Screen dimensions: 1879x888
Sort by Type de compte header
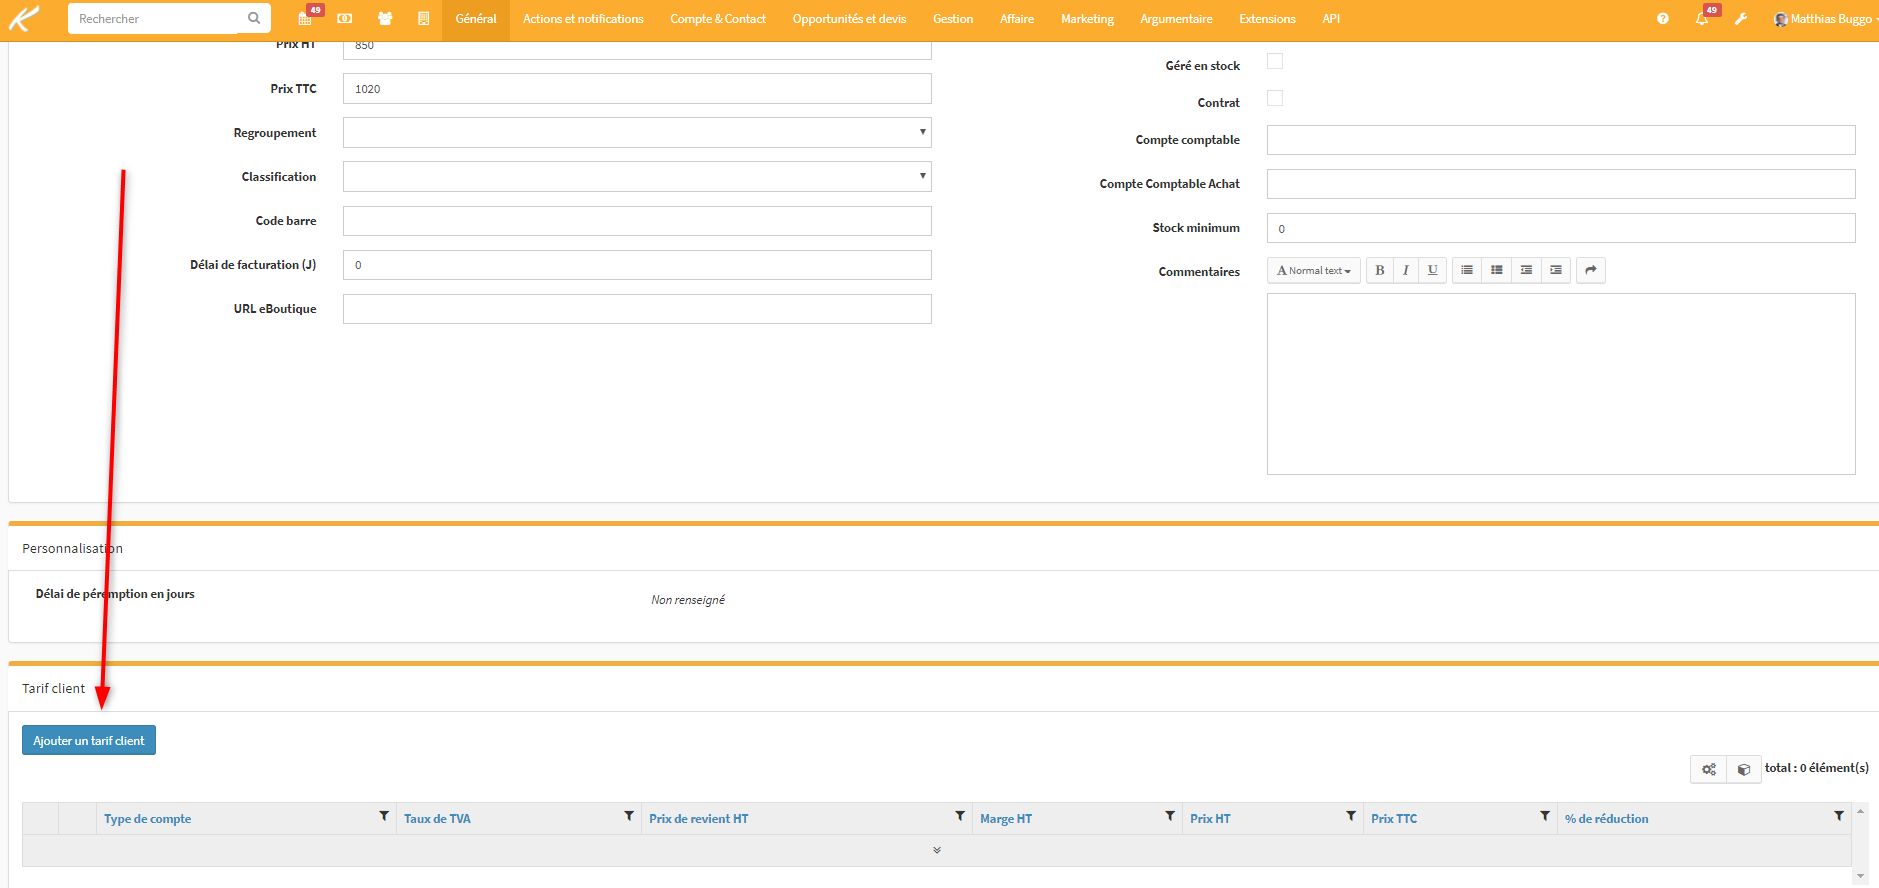click(148, 818)
